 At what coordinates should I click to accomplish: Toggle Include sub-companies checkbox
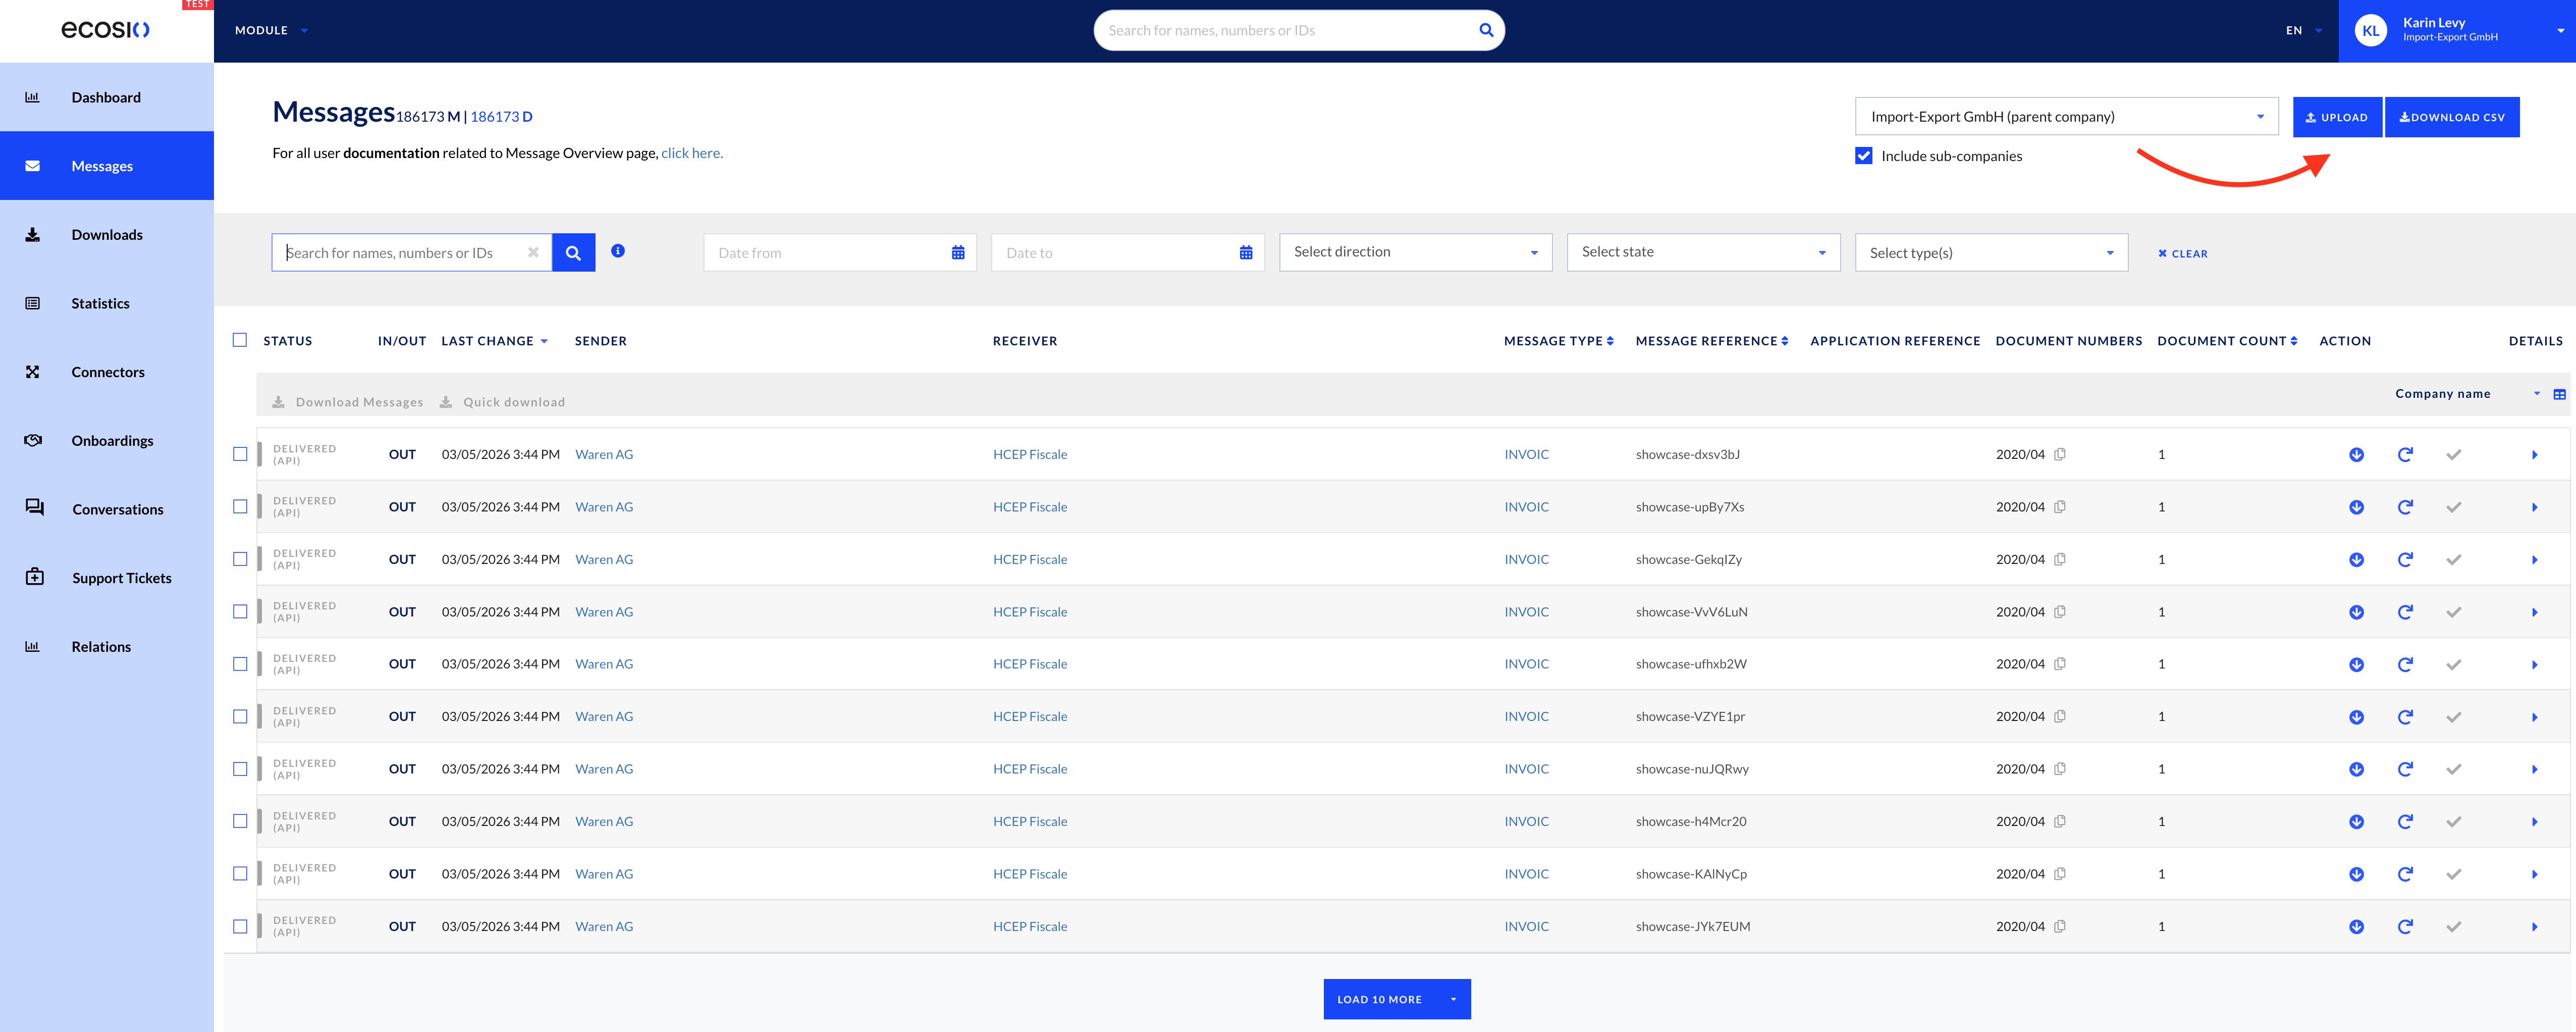[1863, 156]
